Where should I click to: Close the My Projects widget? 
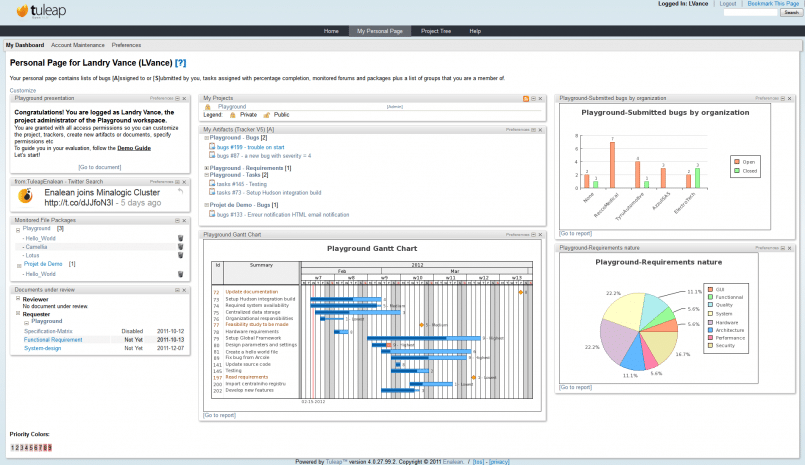(x=540, y=99)
